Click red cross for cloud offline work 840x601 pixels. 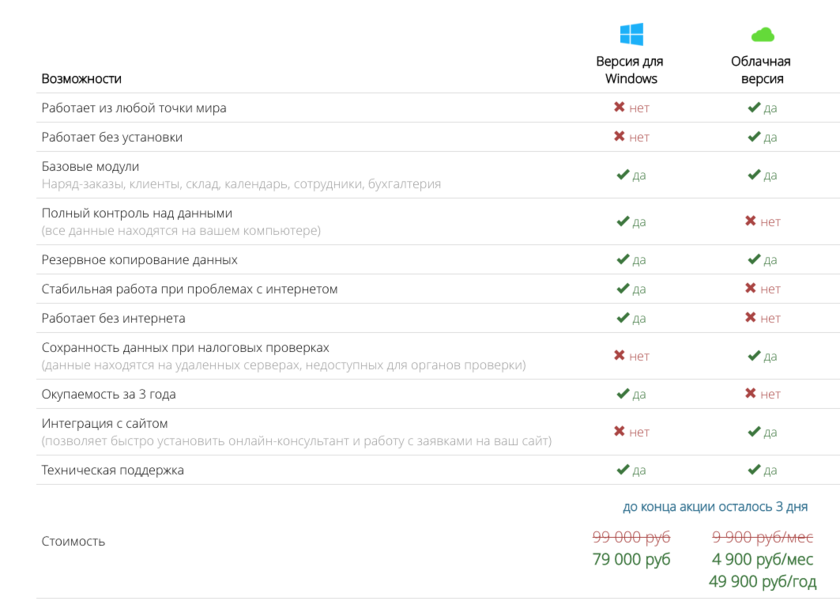[751, 319]
